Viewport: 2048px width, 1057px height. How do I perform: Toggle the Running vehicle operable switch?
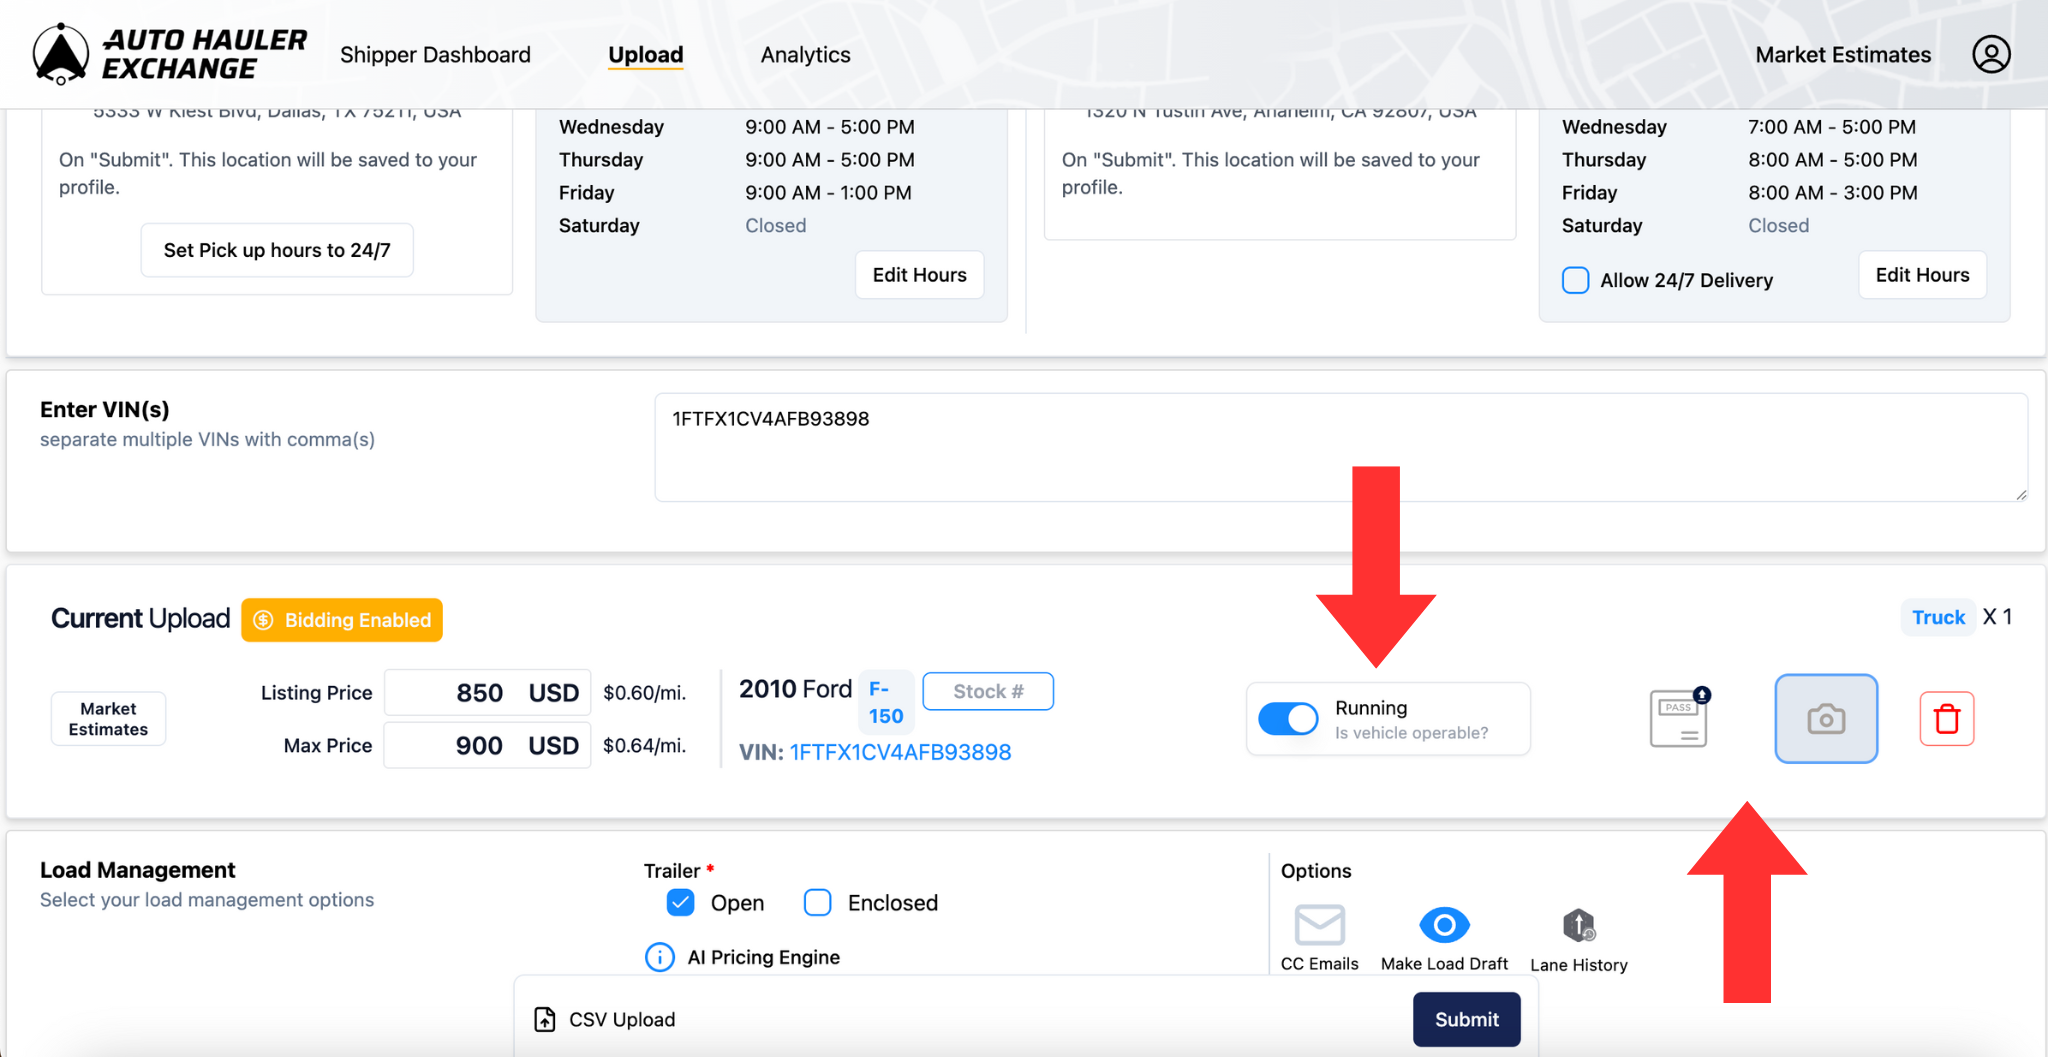(1289, 718)
